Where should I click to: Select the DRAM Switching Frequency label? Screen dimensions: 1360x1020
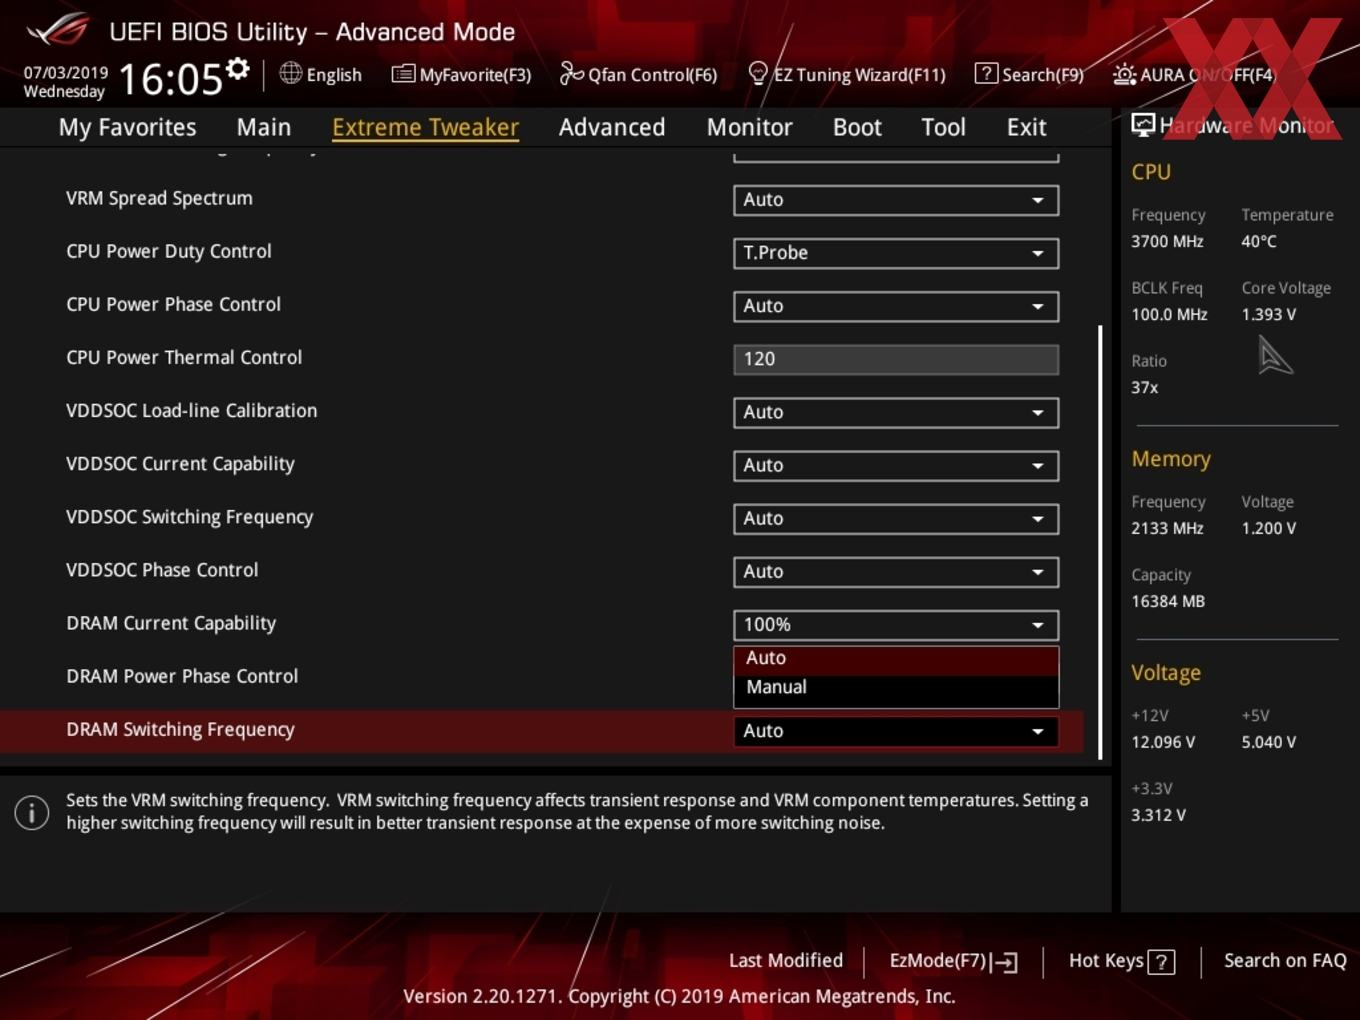click(180, 730)
